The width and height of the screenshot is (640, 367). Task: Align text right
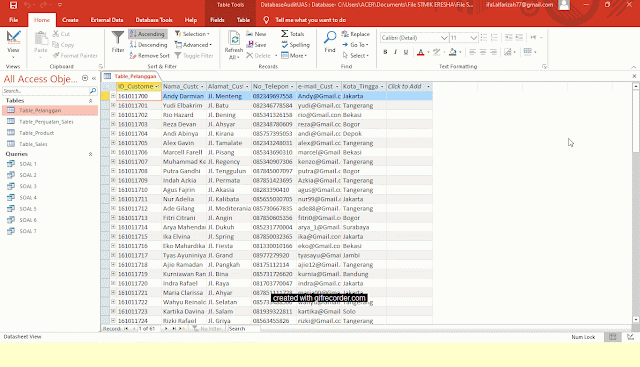click(493, 52)
